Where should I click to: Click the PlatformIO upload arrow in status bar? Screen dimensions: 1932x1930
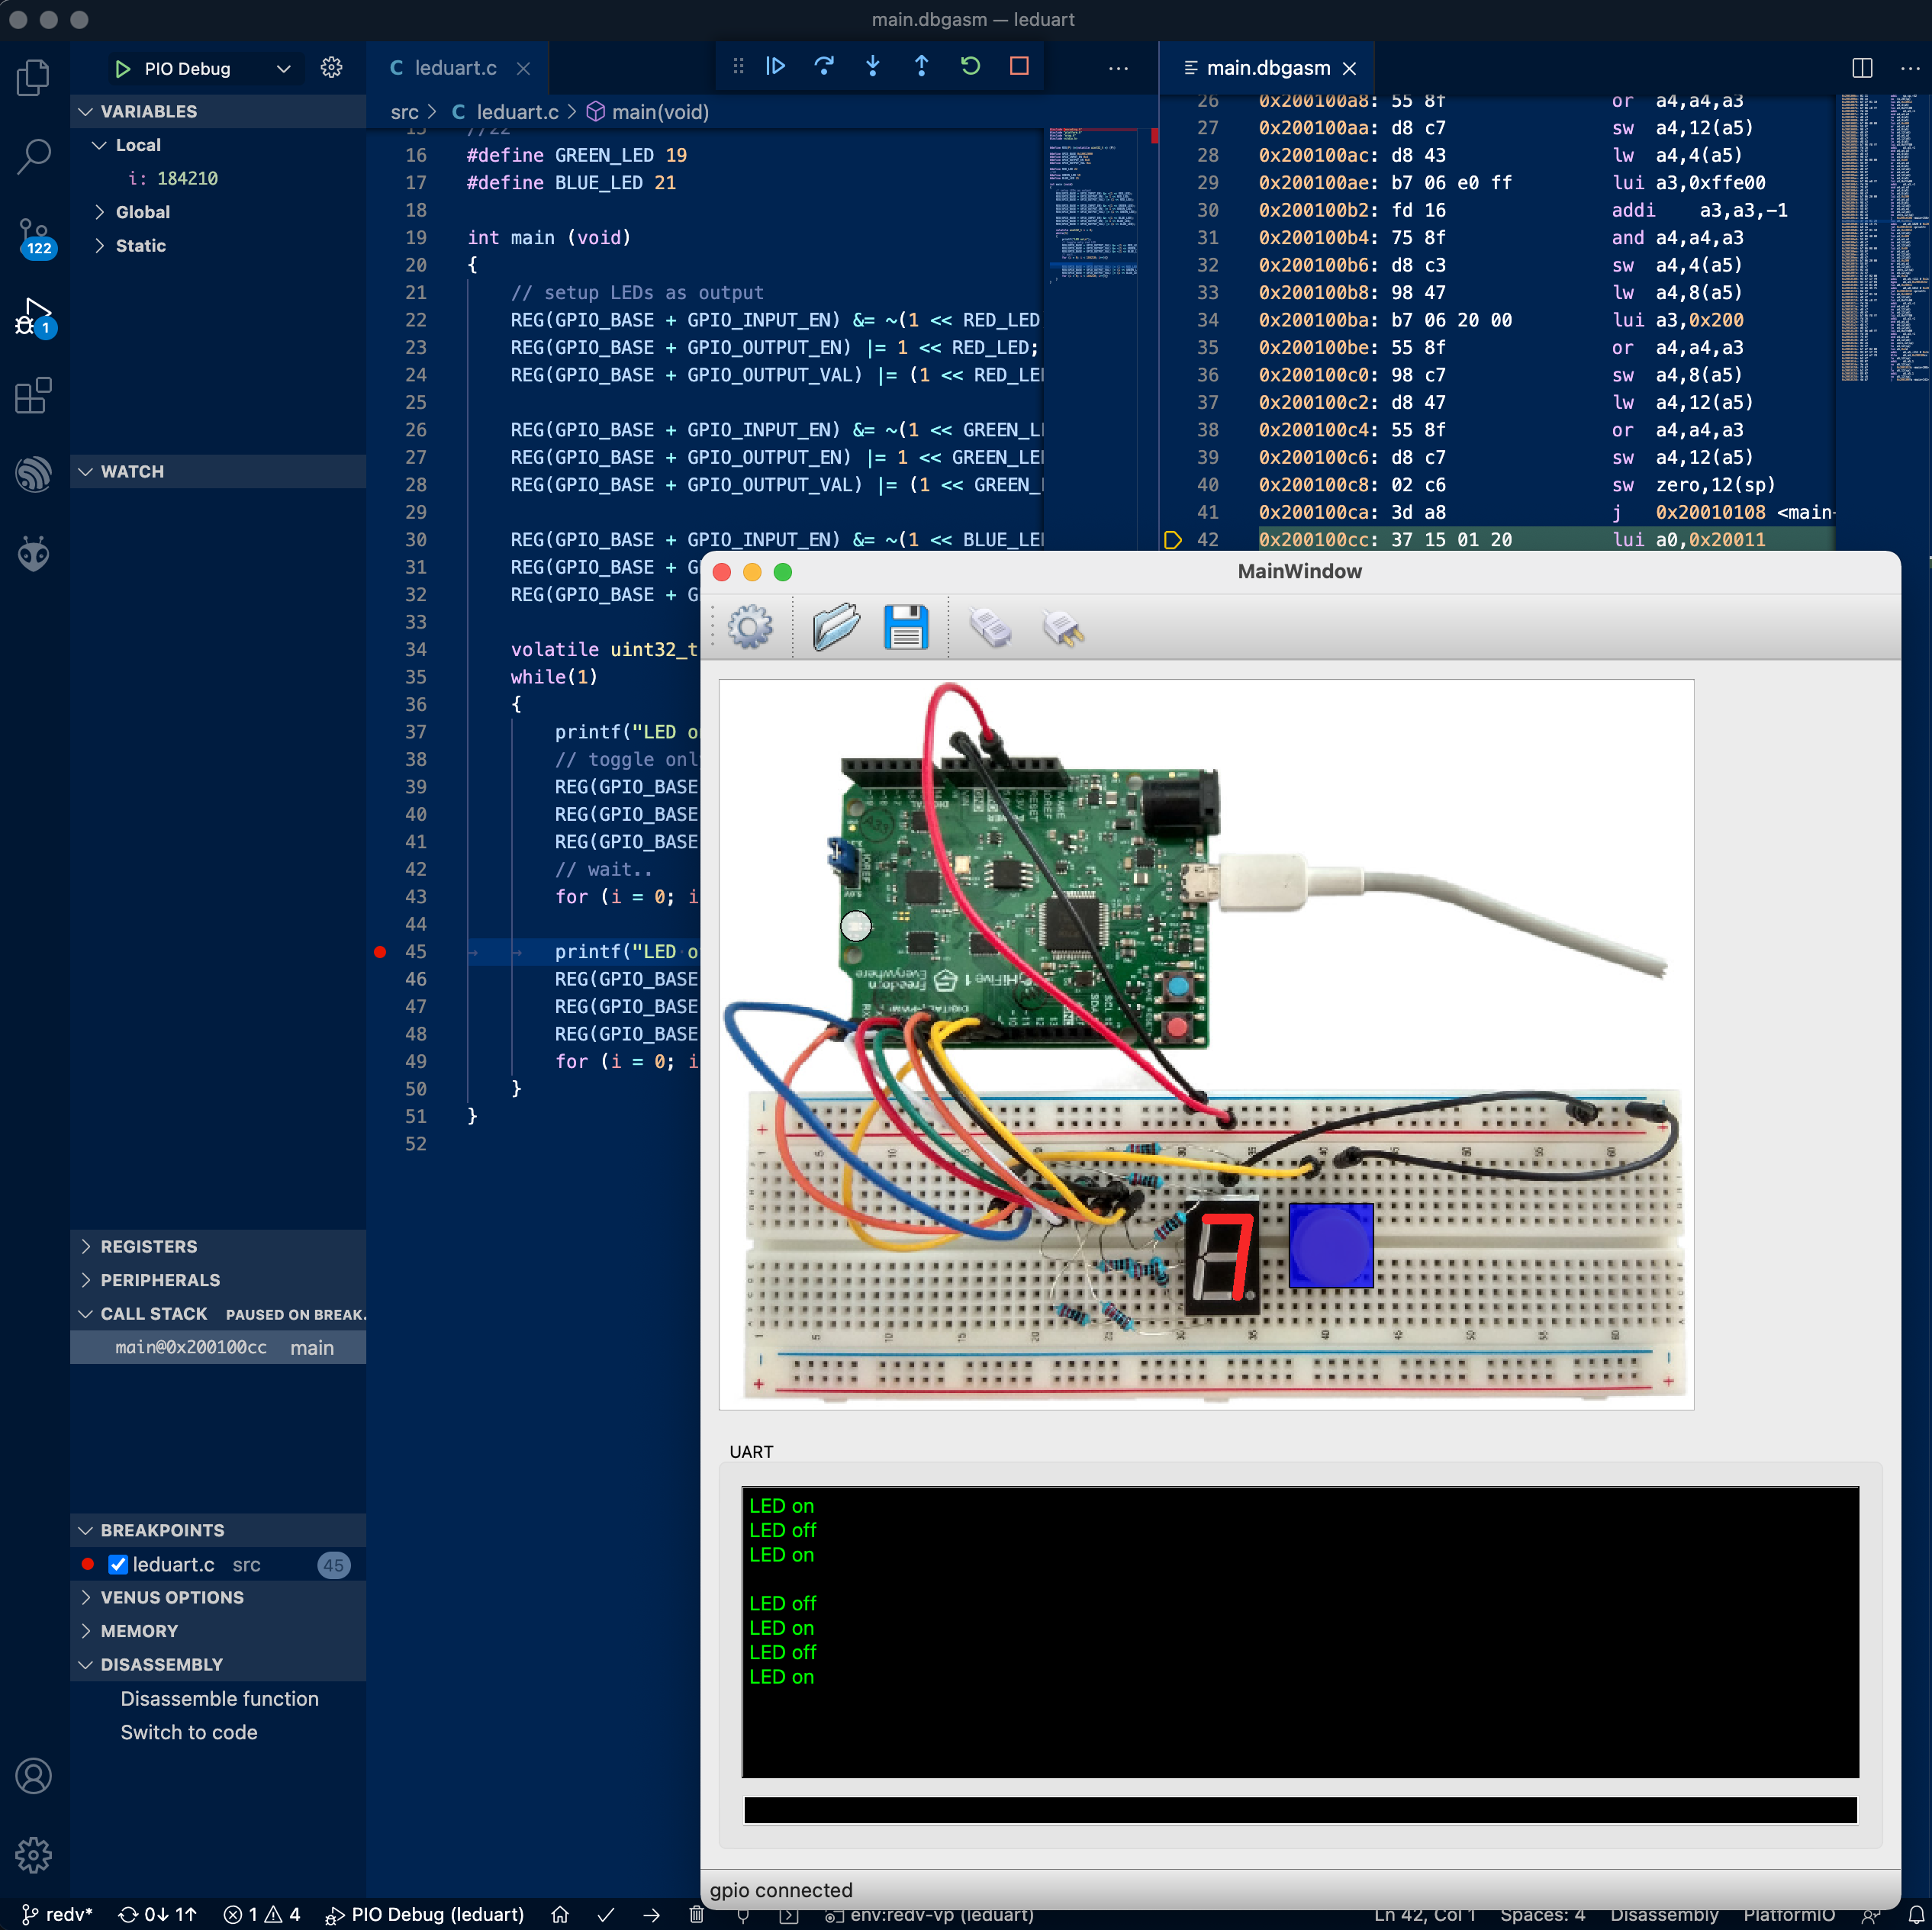pos(652,1914)
